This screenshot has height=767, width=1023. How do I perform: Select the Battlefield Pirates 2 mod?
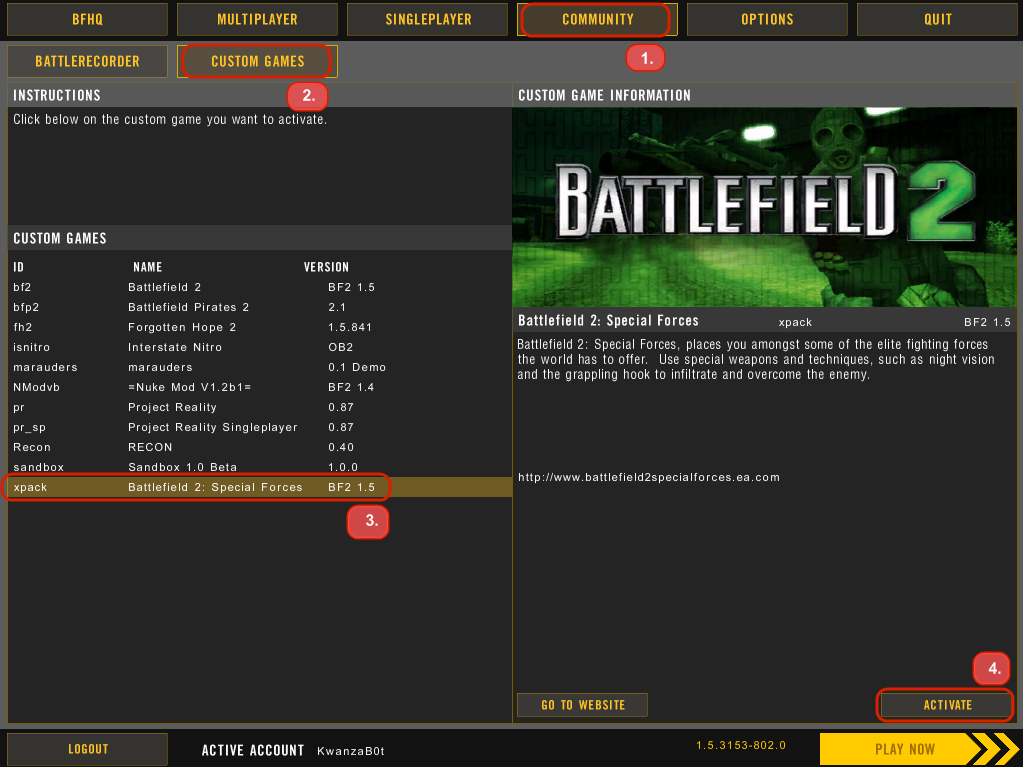point(260,307)
